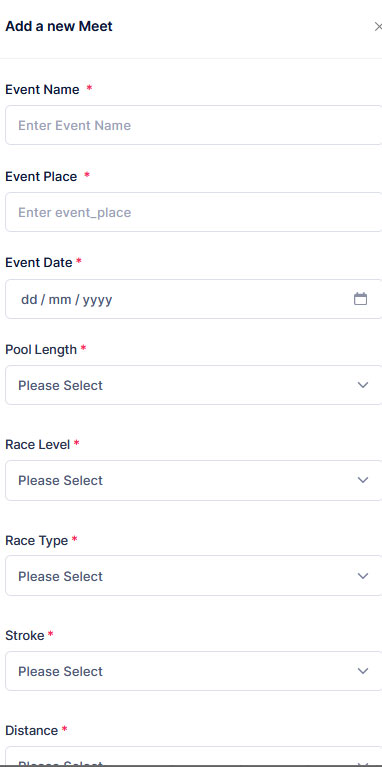
Task: Click the Event Name label
Action: point(42,90)
